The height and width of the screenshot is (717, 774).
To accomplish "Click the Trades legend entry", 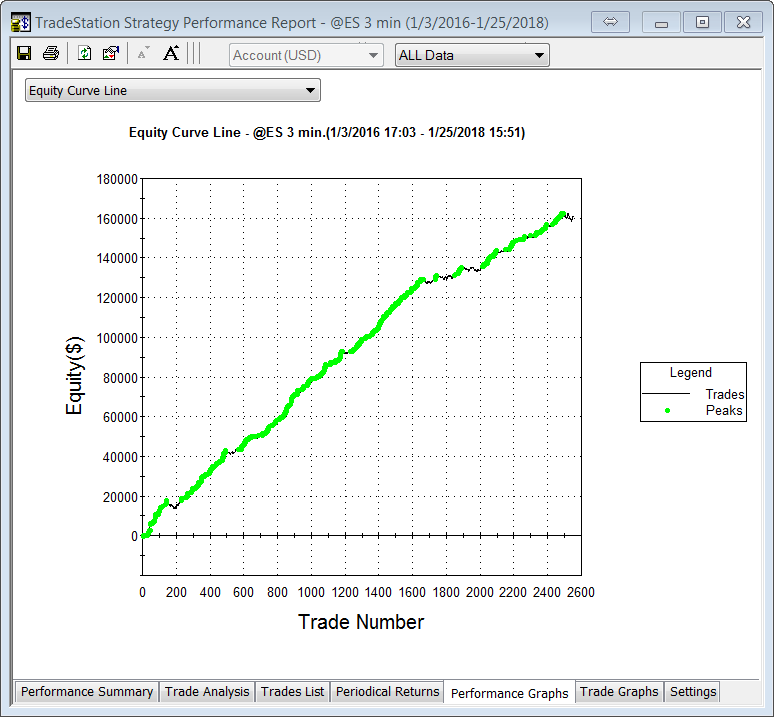I will tap(724, 395).
